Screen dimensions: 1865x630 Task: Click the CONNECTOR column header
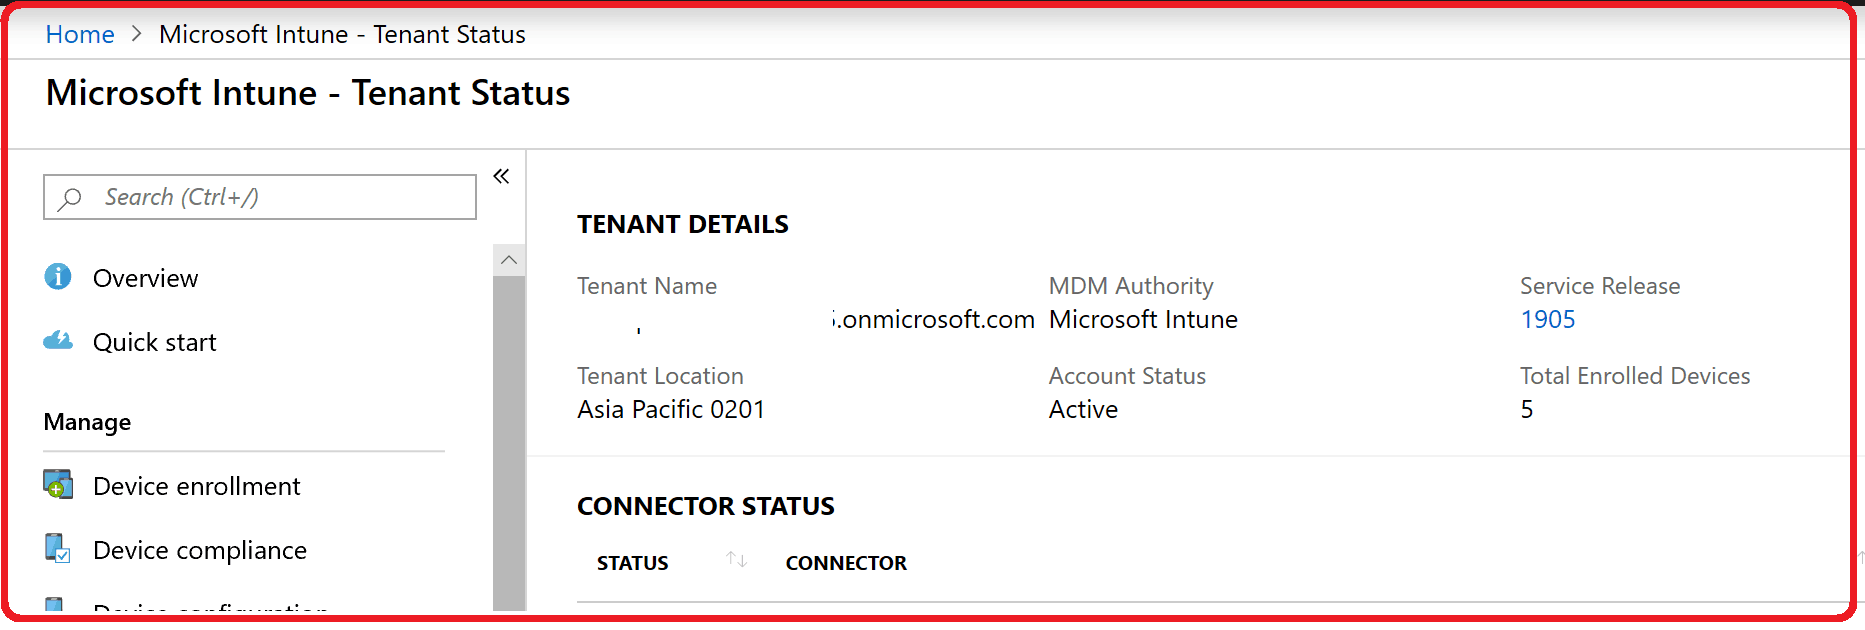pos(846,563)
